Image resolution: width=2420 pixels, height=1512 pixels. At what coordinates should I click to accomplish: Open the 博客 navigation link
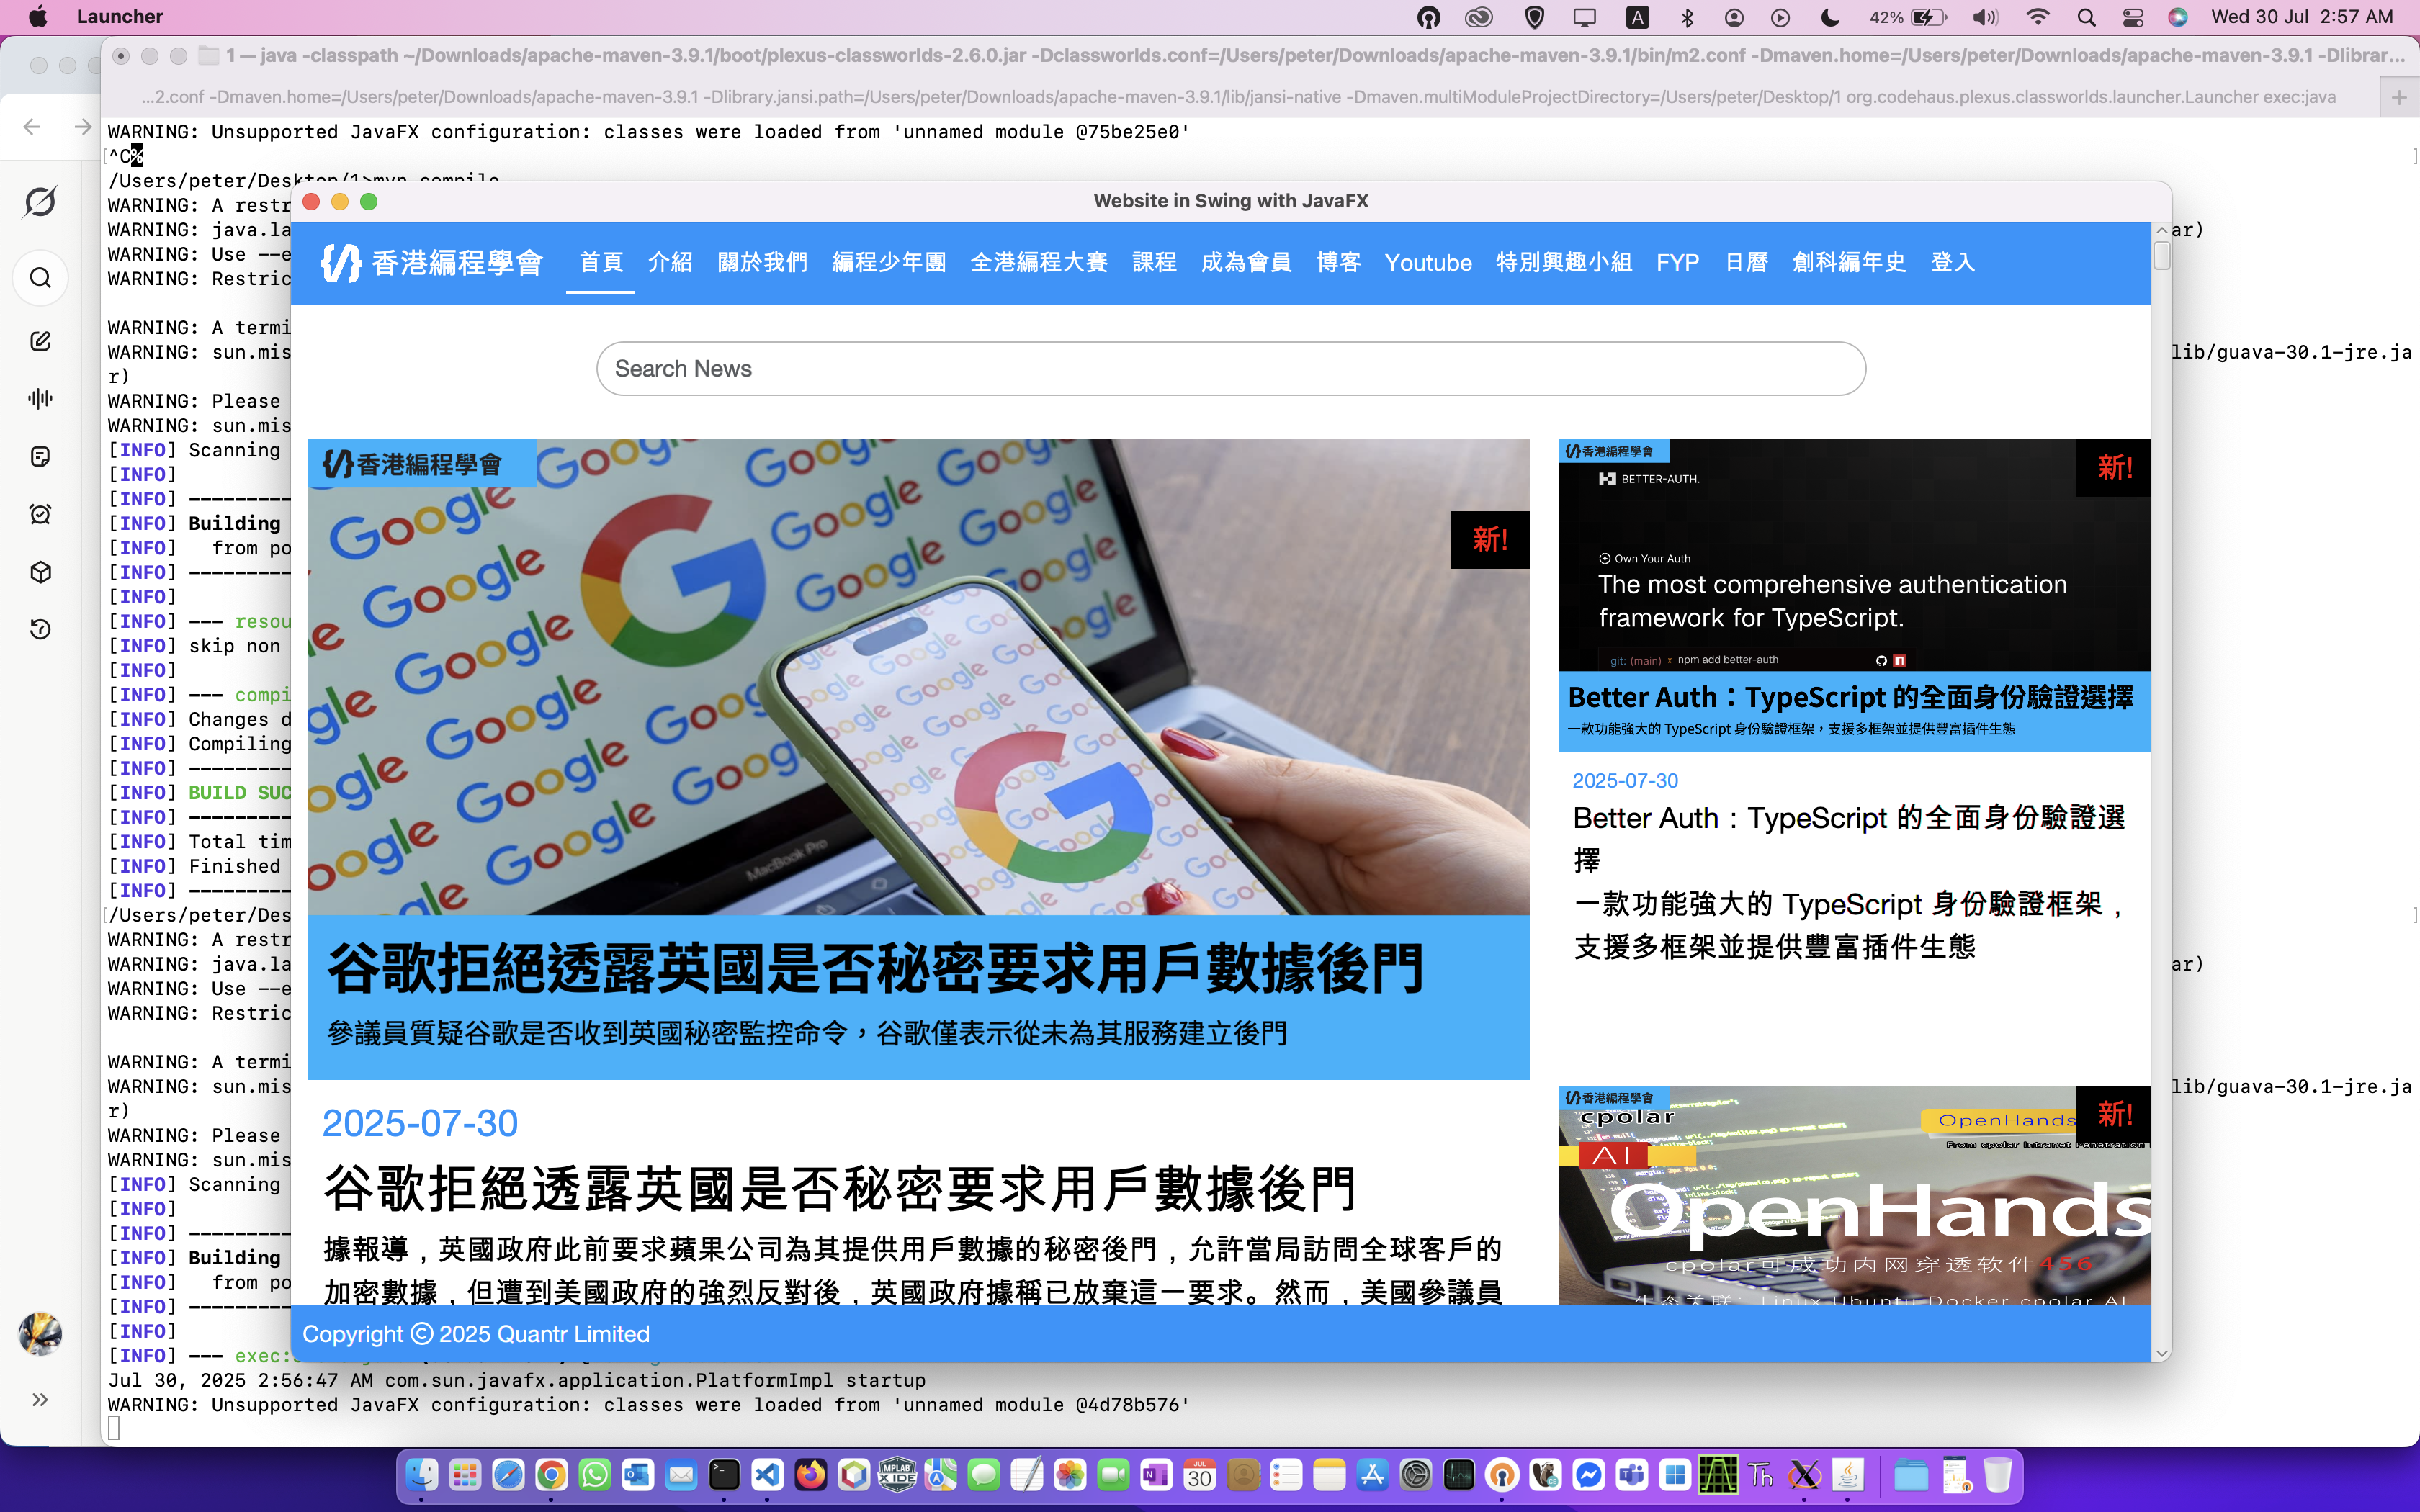pos(1338,262)
